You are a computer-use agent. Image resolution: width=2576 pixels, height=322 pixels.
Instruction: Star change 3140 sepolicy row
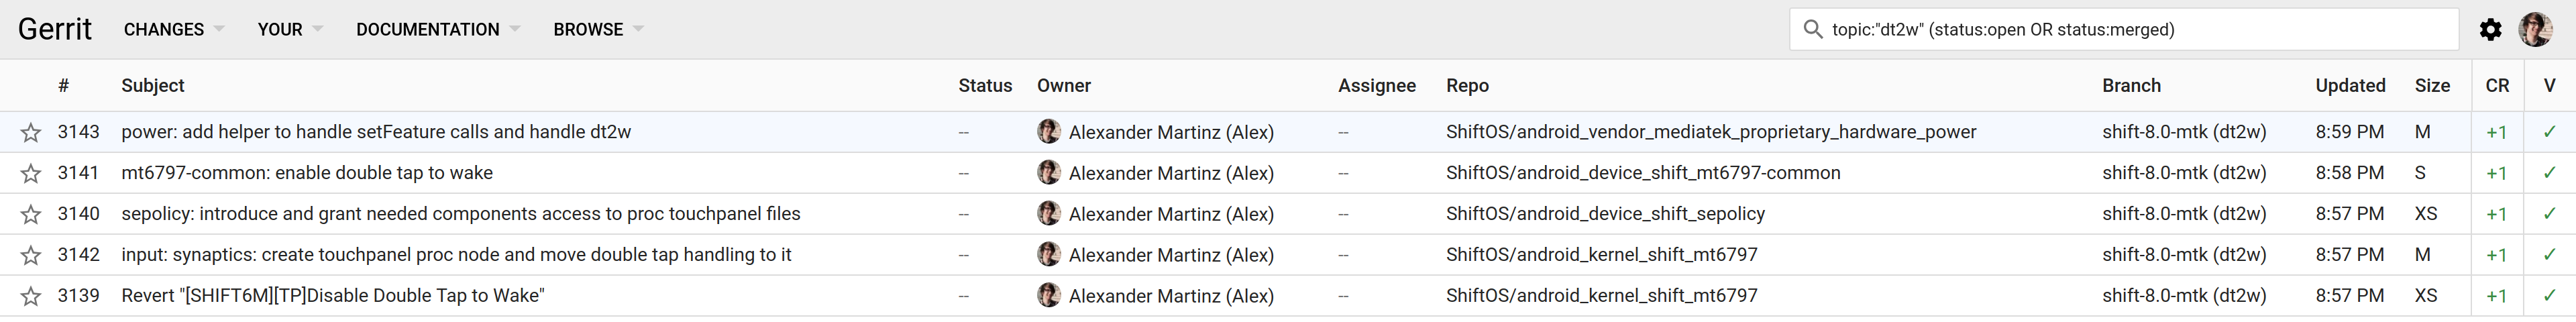pos(31,215)
